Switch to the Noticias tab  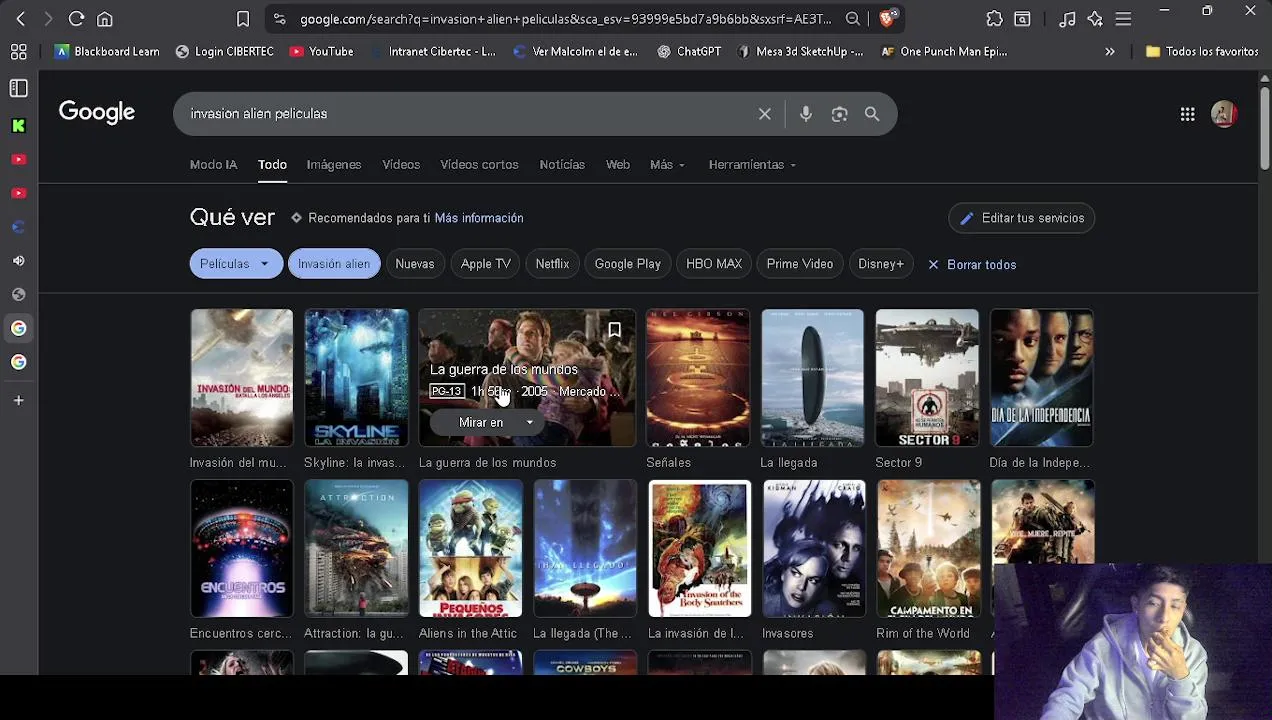(562, 165)
